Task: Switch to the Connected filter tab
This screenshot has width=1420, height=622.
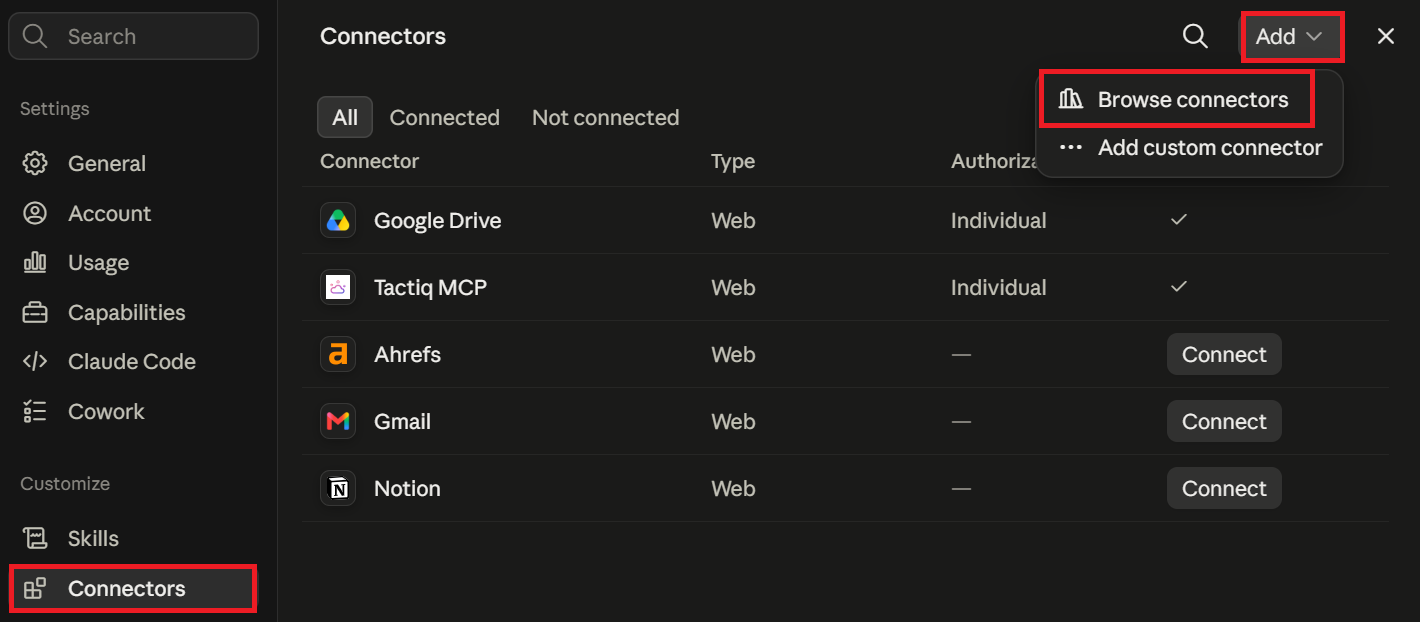Action: (x=444, y=117)
